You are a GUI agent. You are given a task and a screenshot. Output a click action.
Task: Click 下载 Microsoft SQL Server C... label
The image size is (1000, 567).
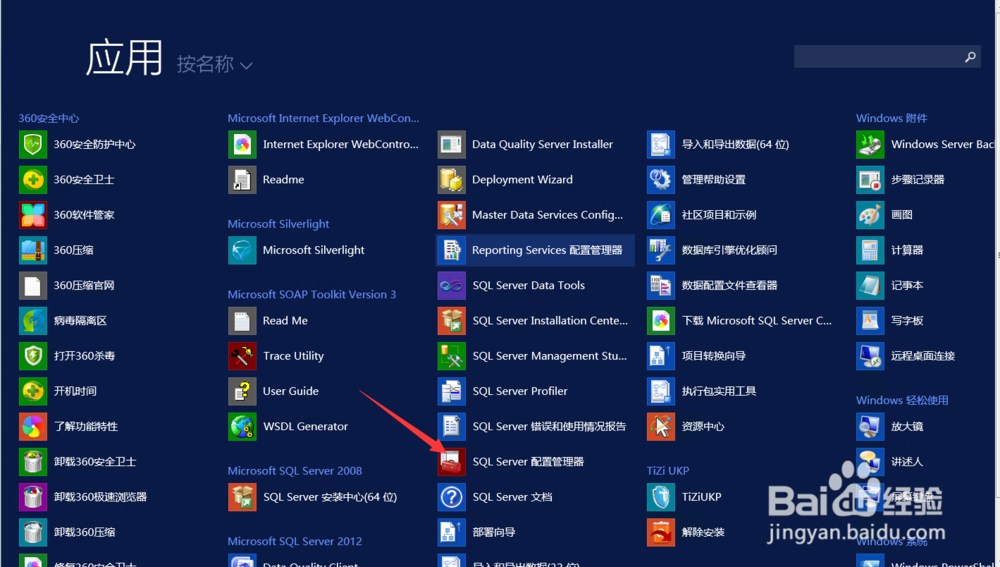tap(756, 321)
